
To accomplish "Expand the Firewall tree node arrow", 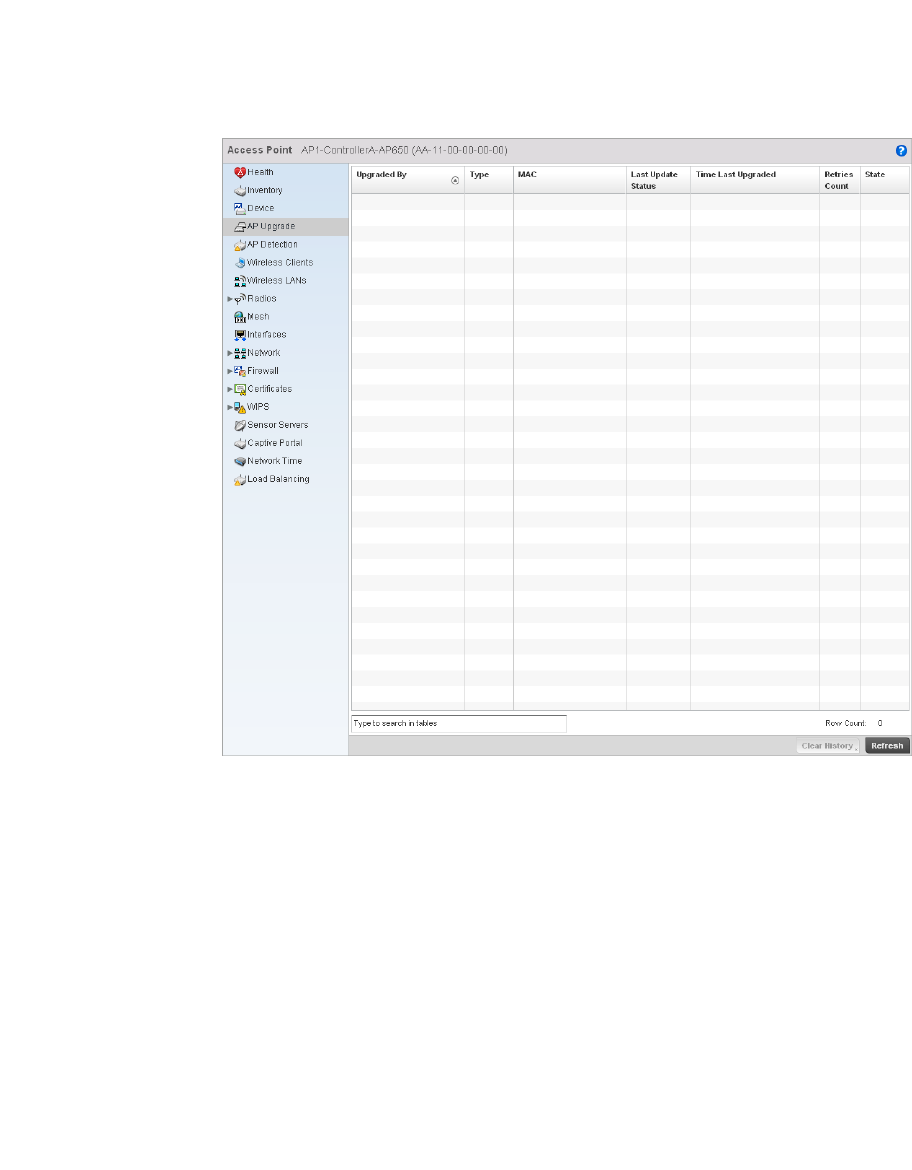I will [x=230, y=371].
